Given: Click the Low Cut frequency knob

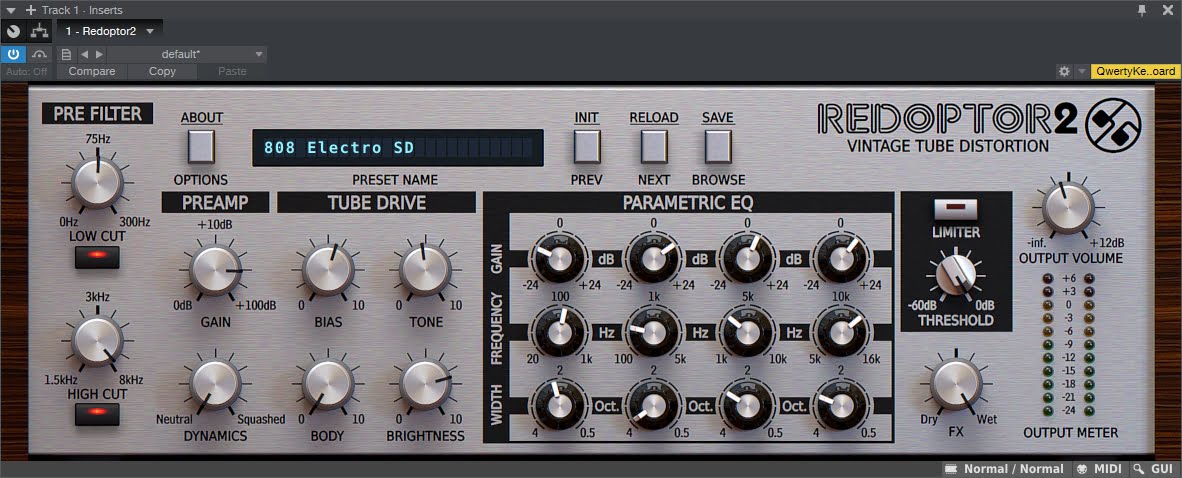Looking at the screenshot, I should tap(97, 182).
